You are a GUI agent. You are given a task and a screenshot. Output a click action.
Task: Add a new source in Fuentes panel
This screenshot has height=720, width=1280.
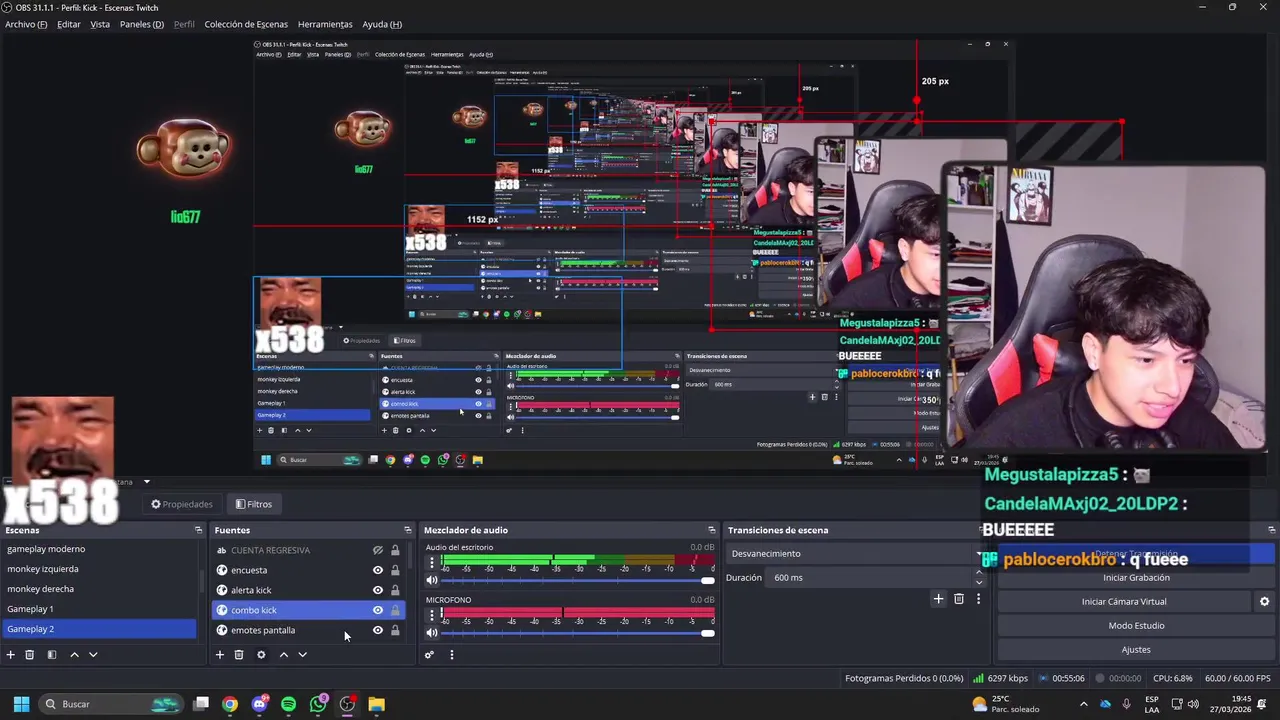220,655
